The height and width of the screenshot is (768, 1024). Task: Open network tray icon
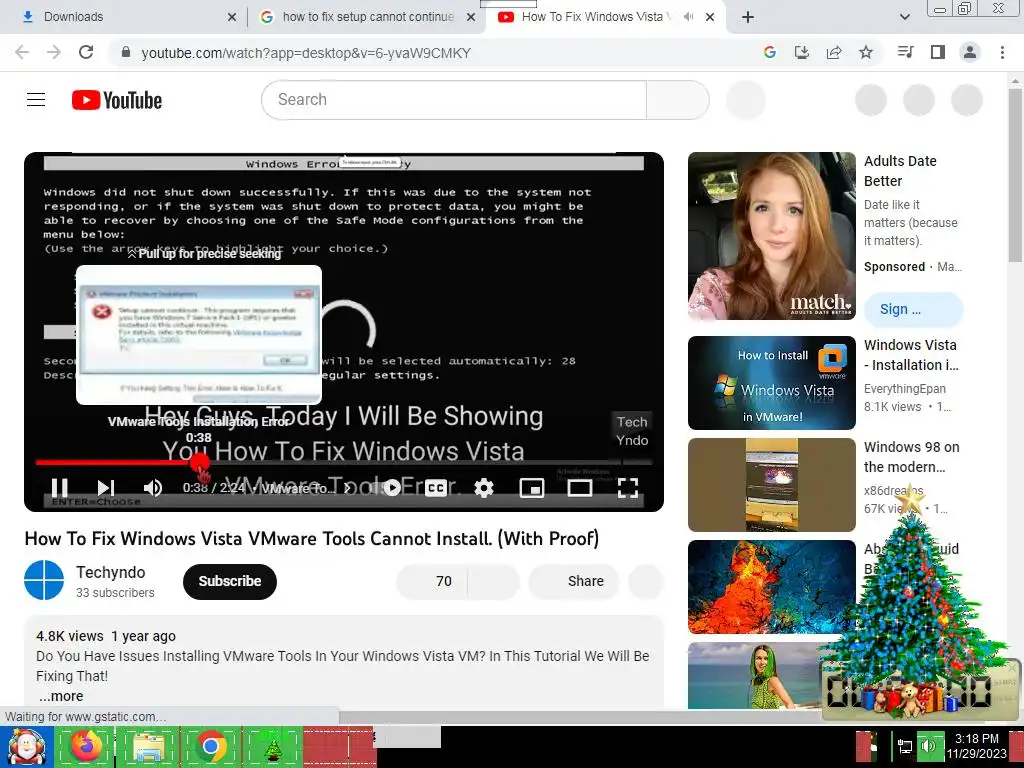click(904, 746)
